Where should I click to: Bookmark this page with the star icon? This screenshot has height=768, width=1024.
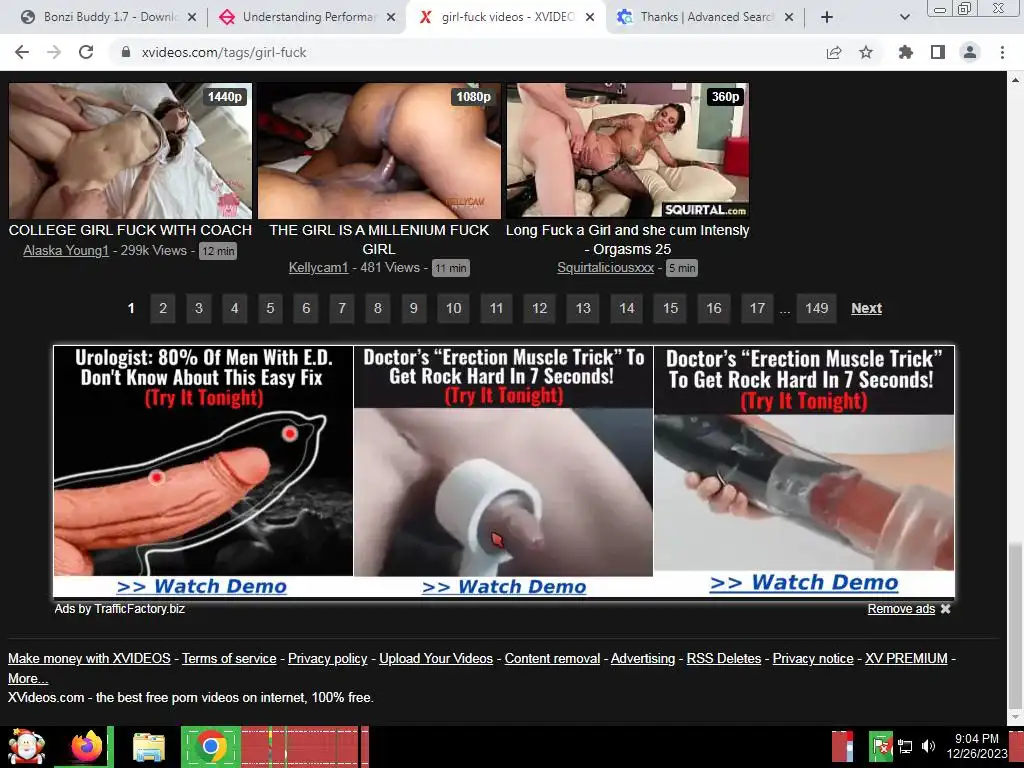coord(866,52)
